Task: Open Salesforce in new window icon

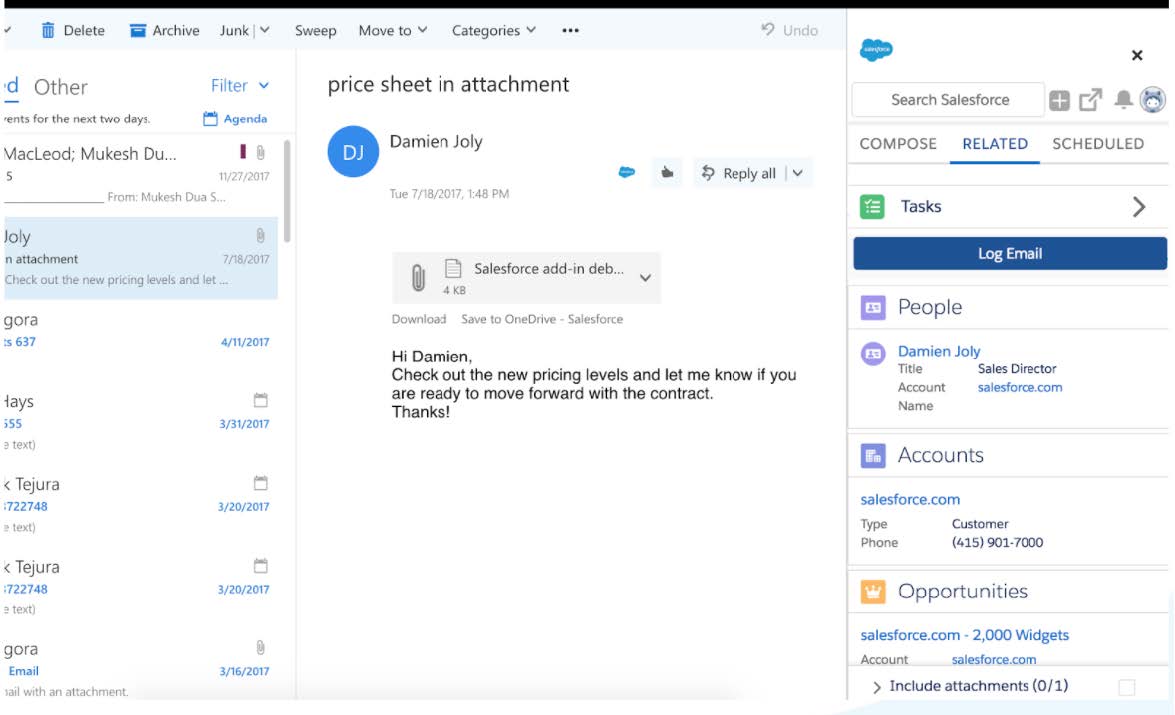Action: point(1090,100)
